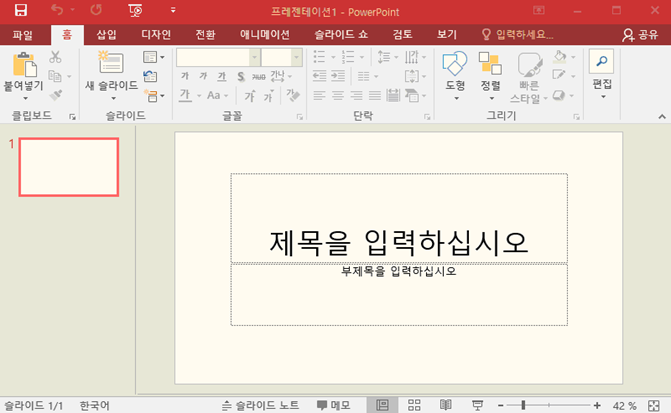
Task: Open the 보기 tab
Action: click(x=447, y=35)
